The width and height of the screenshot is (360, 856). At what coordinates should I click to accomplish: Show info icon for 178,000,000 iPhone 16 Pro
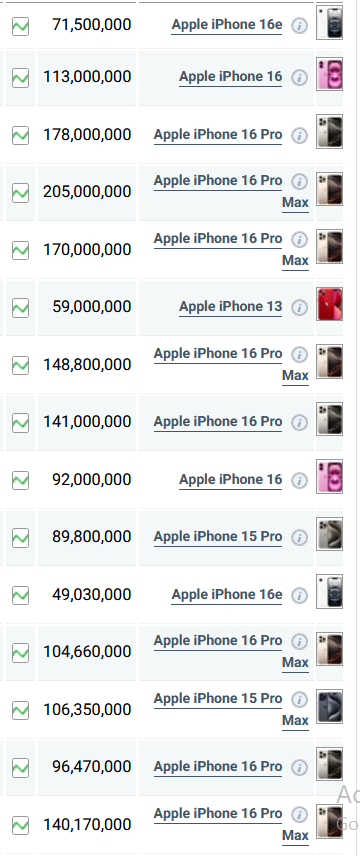click(299, 135)
